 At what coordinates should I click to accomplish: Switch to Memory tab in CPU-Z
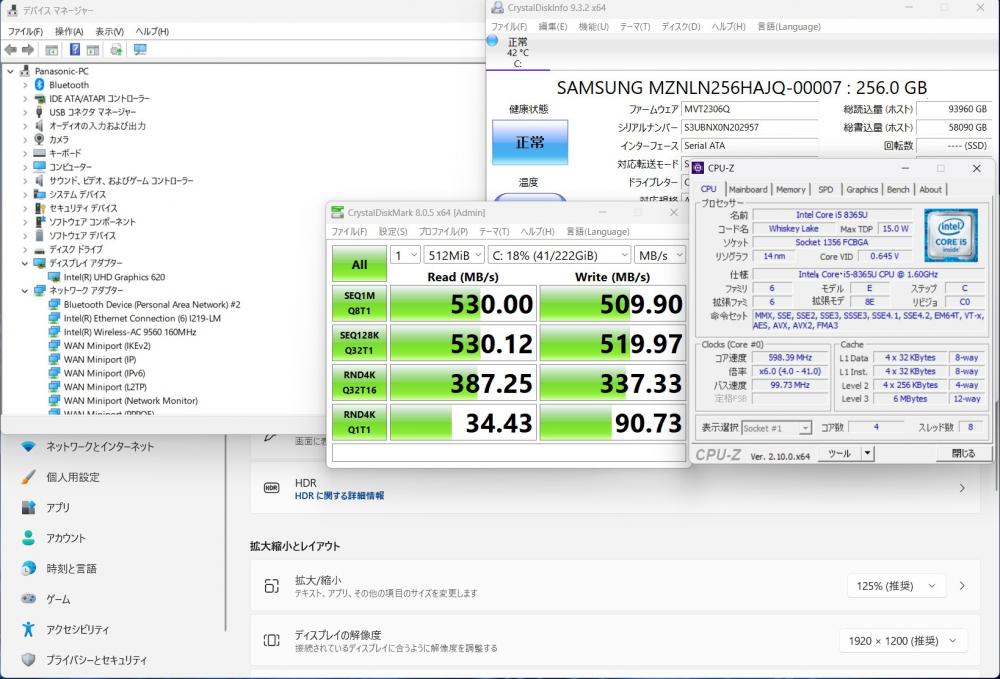click(791, 189)
